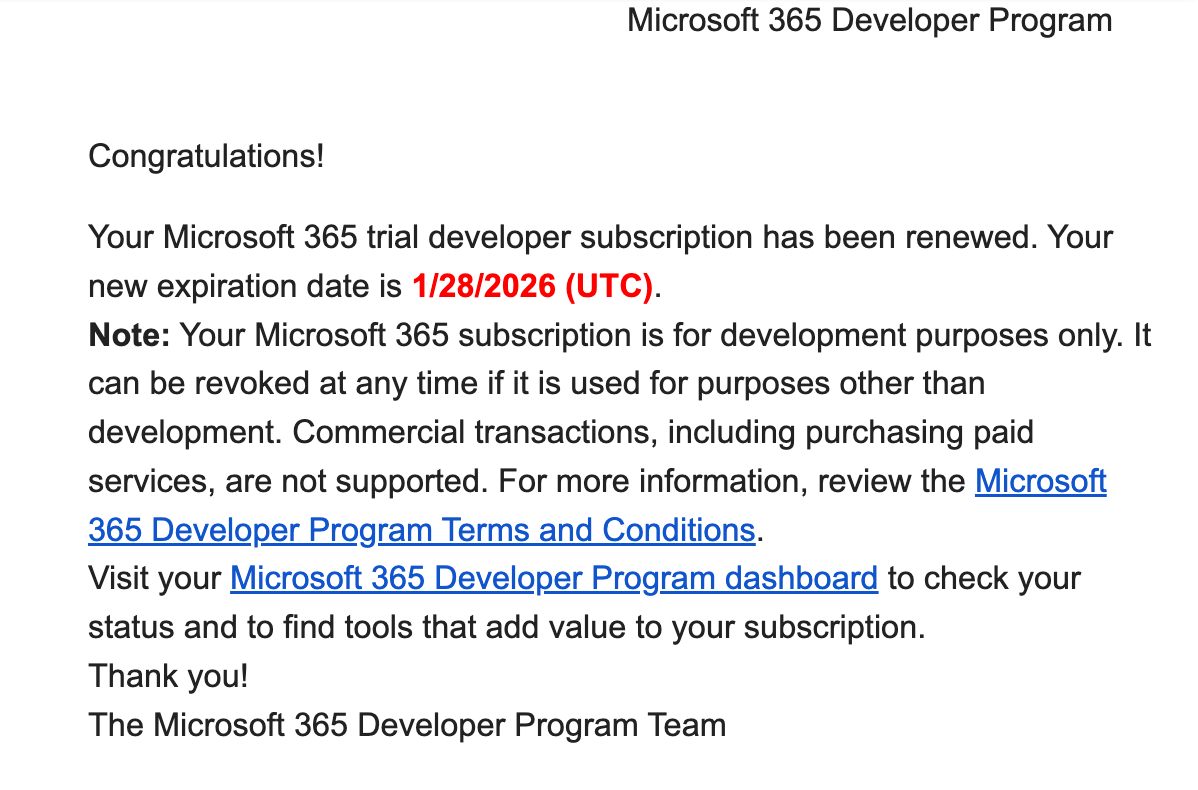Click the red 1/28/2026 (UTC) expiration date

(x=532, y=287)
